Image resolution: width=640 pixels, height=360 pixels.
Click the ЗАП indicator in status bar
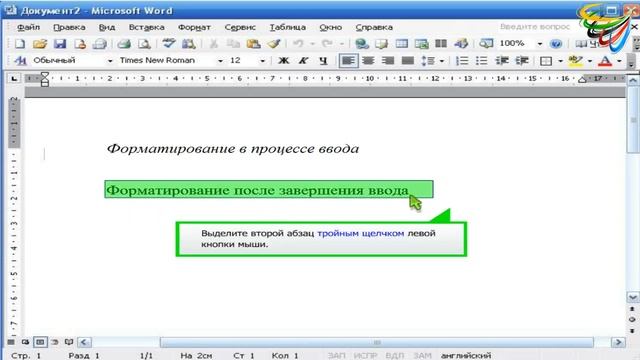tap(336, 356)
